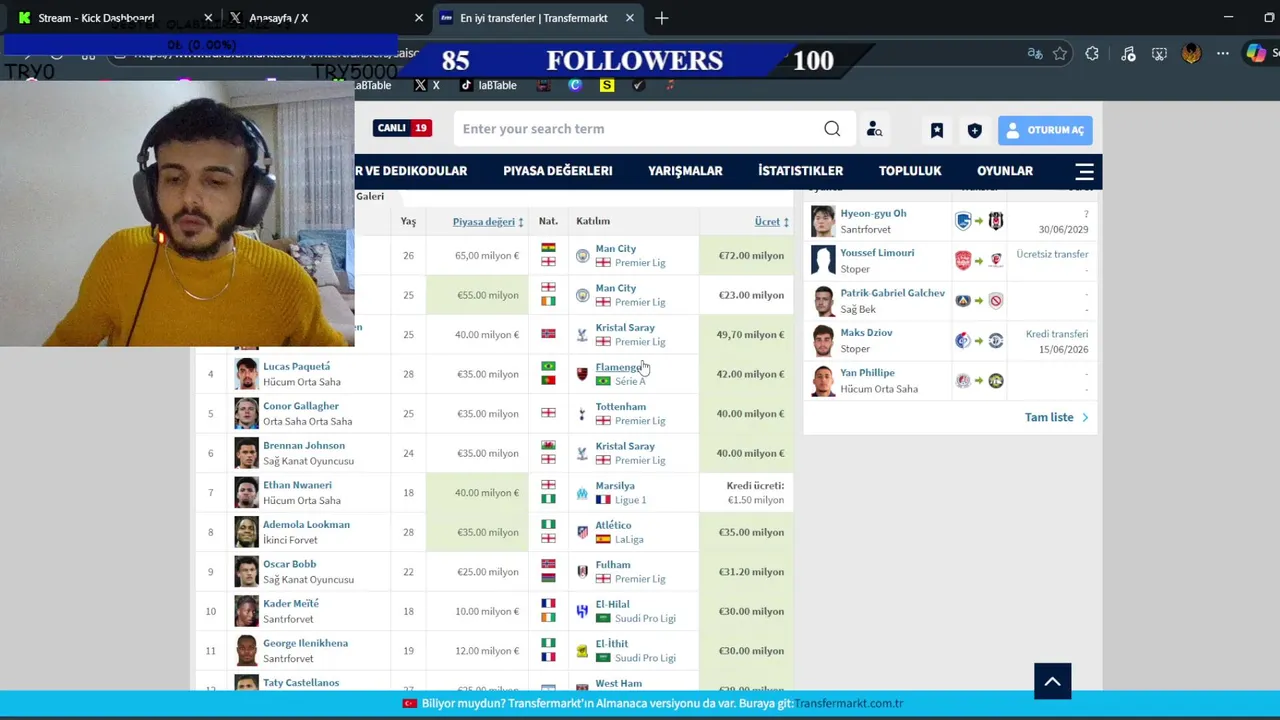Click the X bookmark in bookmarks bar
The height and width of the screenshot is (720, 1280).
427,86
